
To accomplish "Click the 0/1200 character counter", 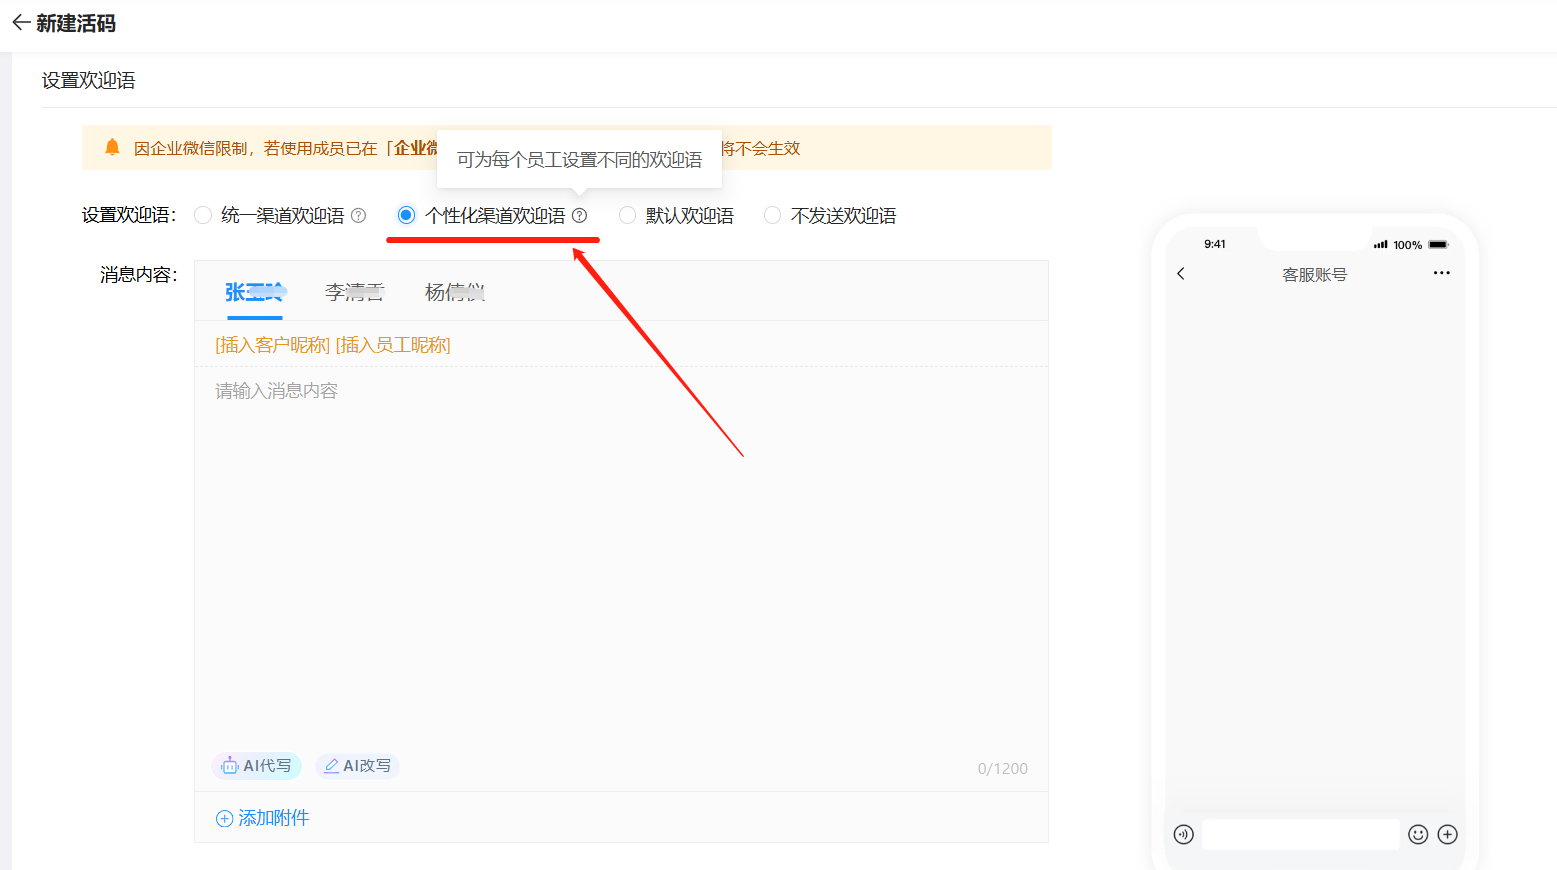I will 1003,768.
